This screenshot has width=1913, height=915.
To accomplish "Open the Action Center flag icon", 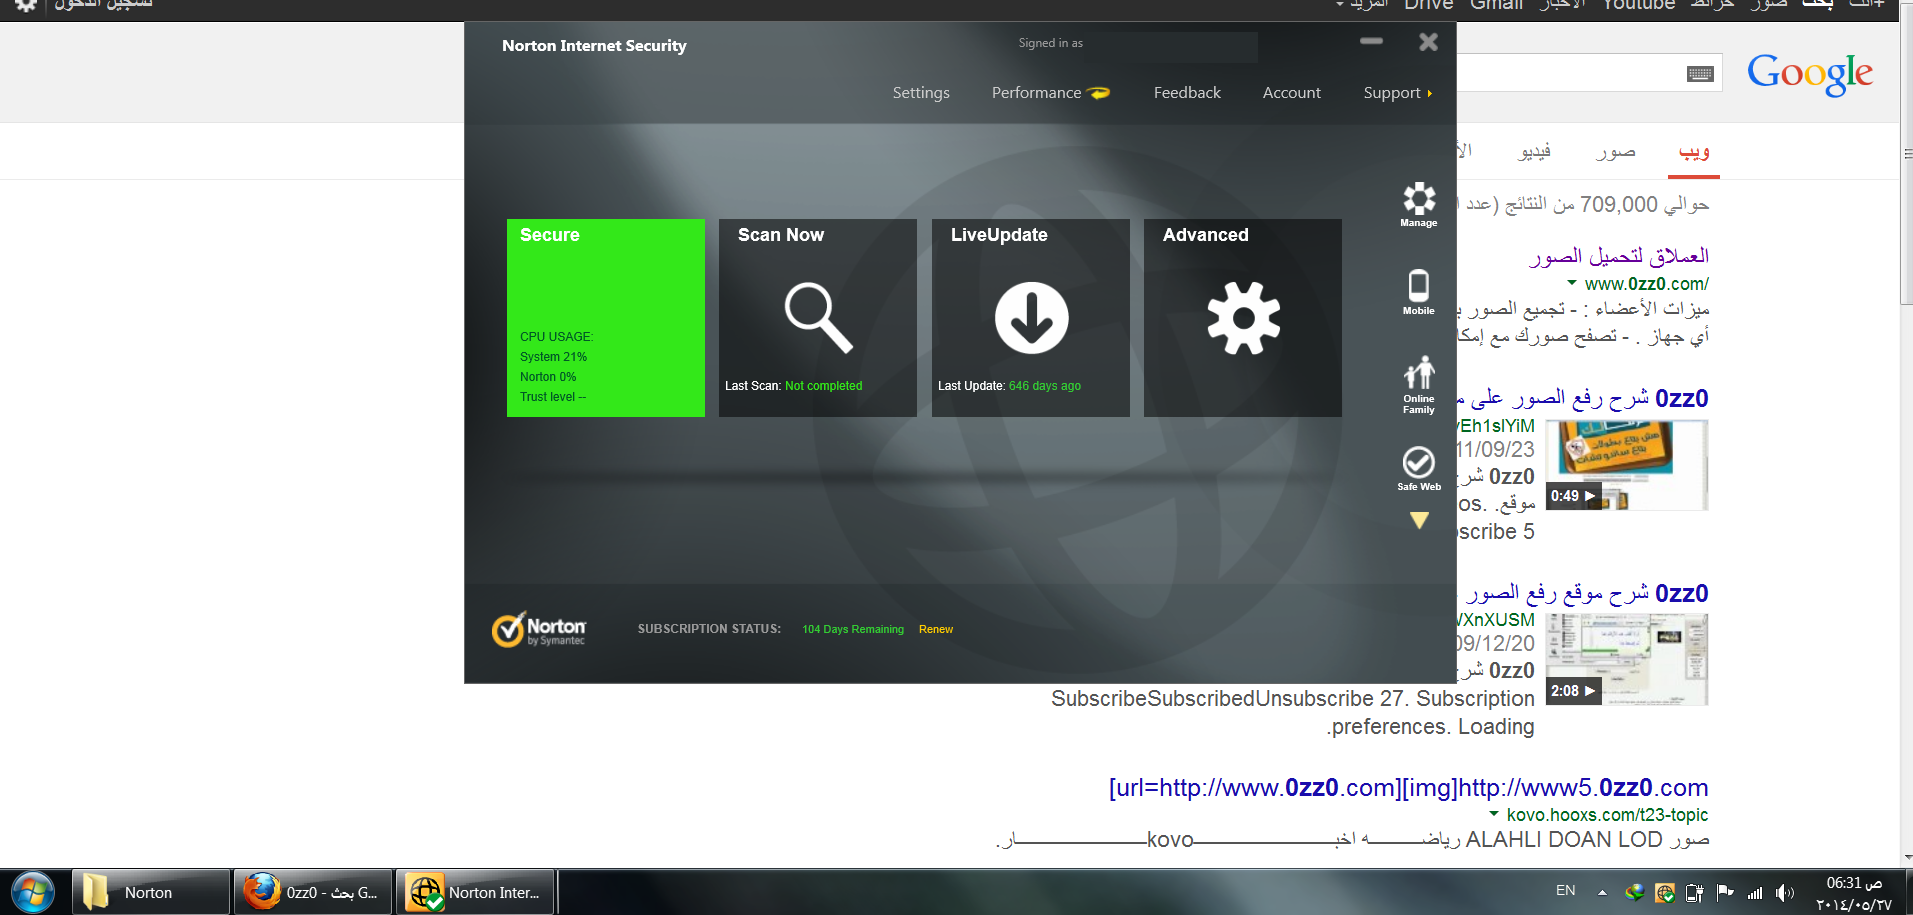I will 1725,893.
